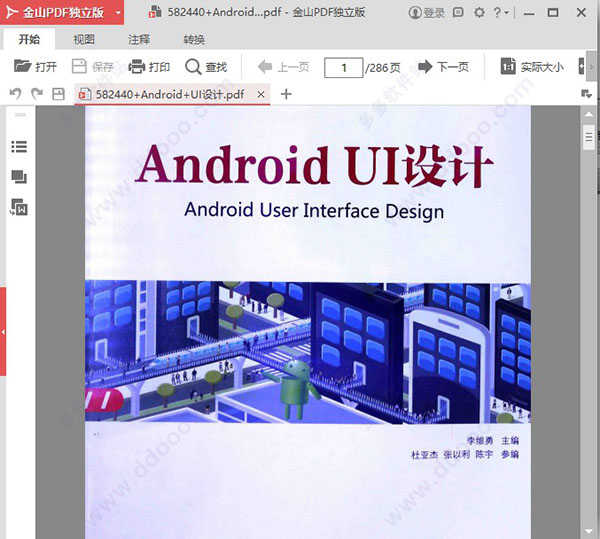Close the 582440+Android+UI设计.pdf tab
Viewport: 600px width, 539px height.
point(261,94)
